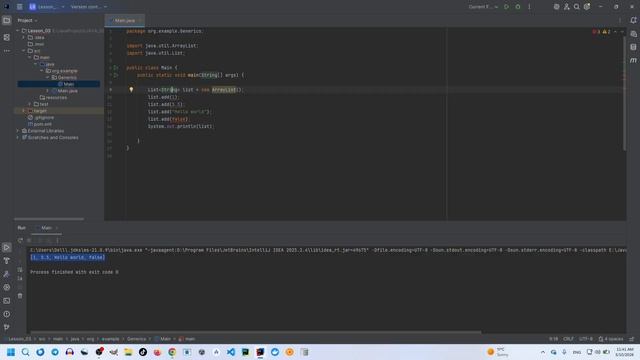Open editor tabs options menu
Screen dimensions: 640x360
pyautogui.click(x=620, y=20)
